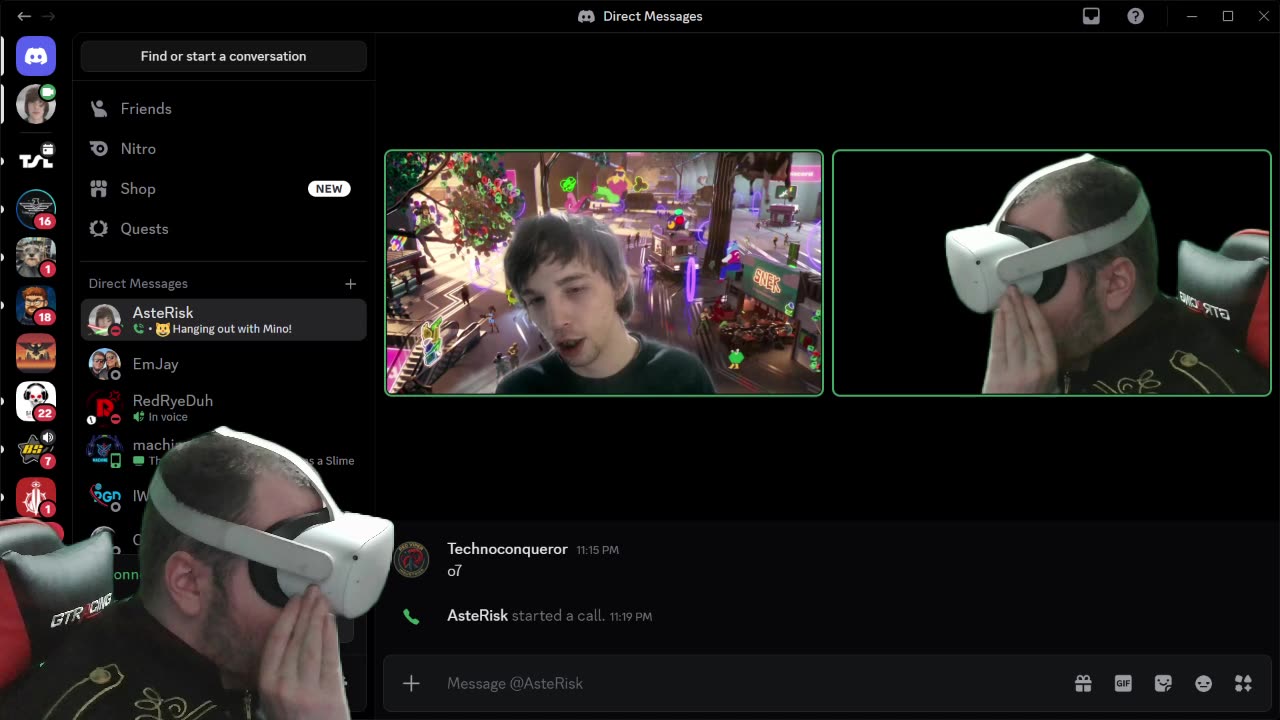The width and height of the screenshot is (1280, 720).
Task: Open the Apps launcher icon in message bar
Action: (1243, 683)
